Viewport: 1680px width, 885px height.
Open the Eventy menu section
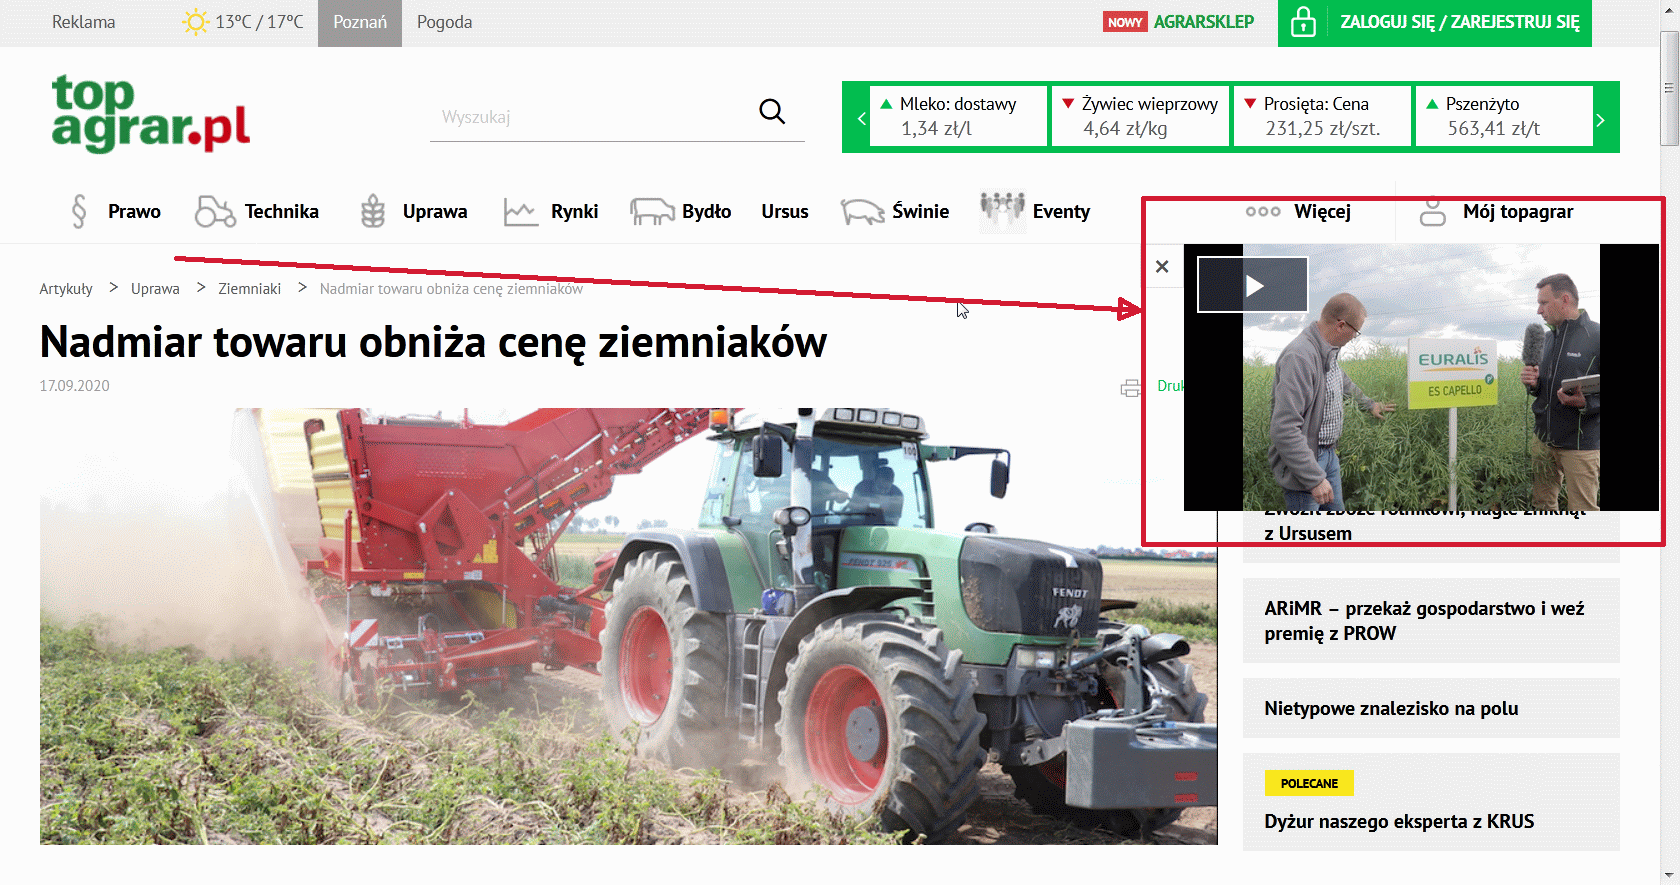click(1062, 212)
